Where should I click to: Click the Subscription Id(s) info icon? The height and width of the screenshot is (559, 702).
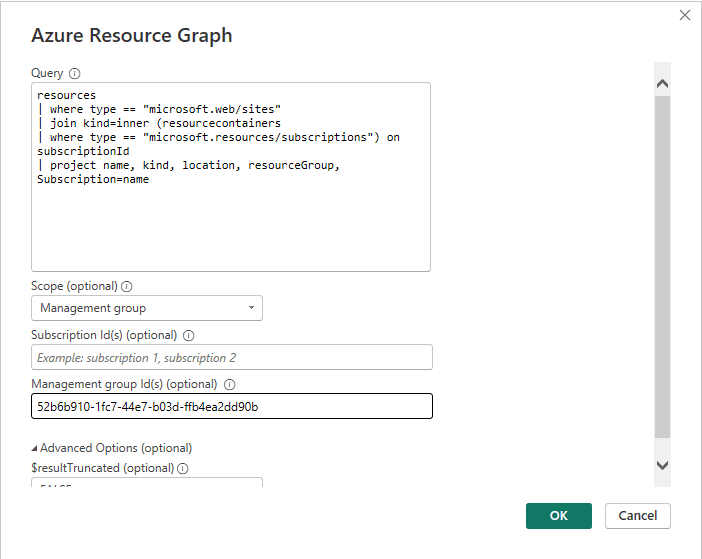[x=189, y=336]
